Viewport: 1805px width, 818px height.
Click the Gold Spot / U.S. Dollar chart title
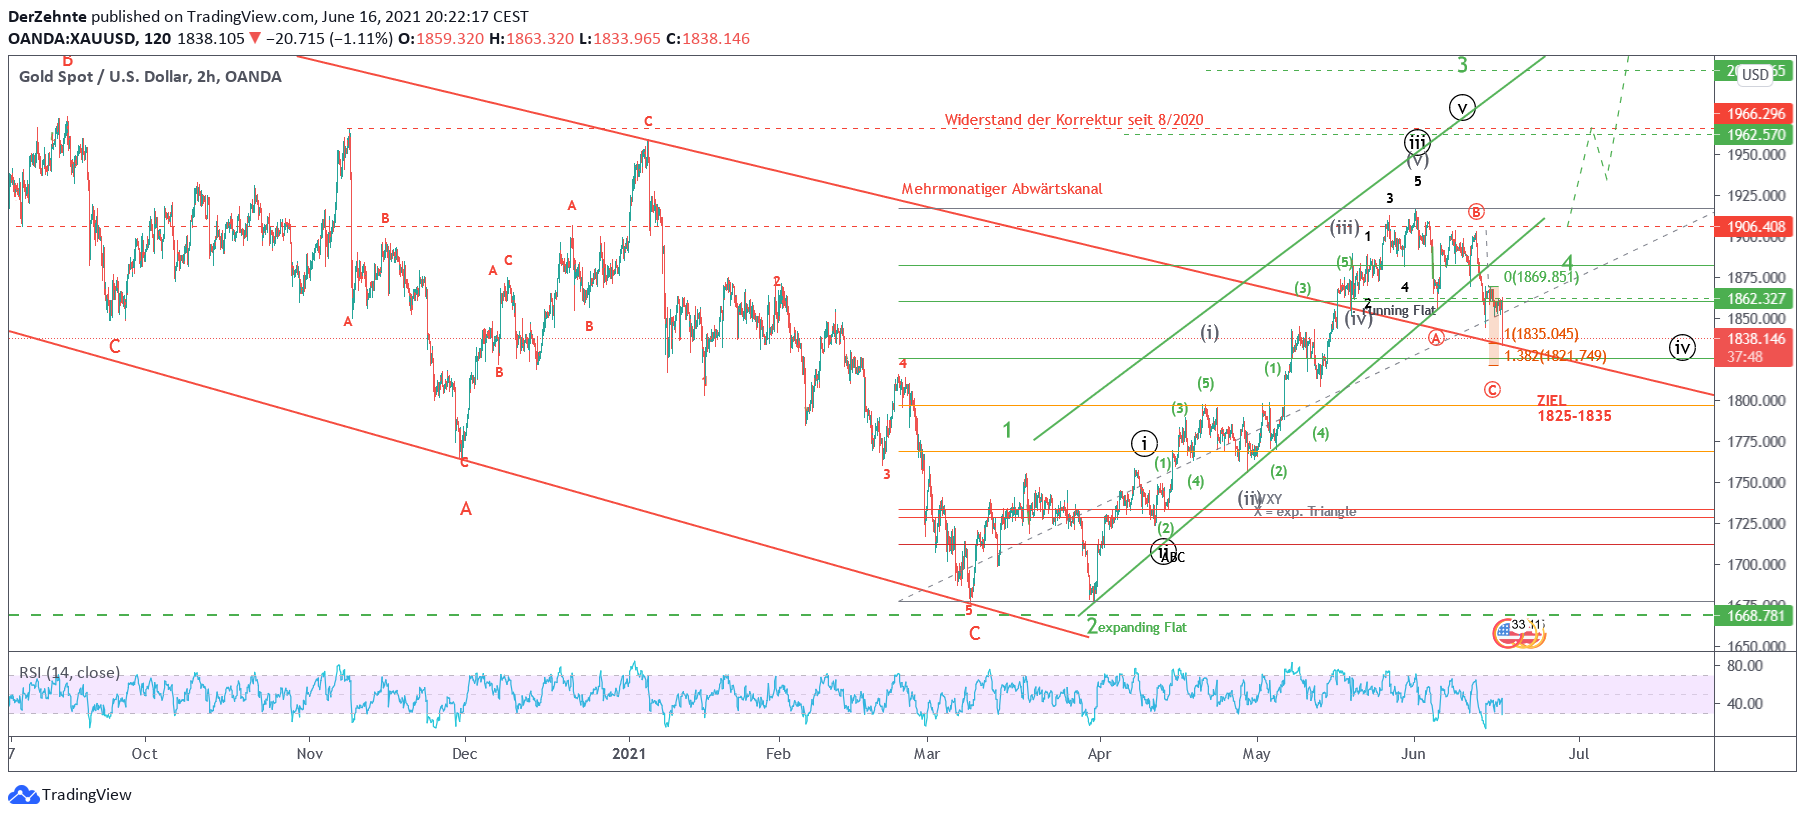click(x=150, y=77)
